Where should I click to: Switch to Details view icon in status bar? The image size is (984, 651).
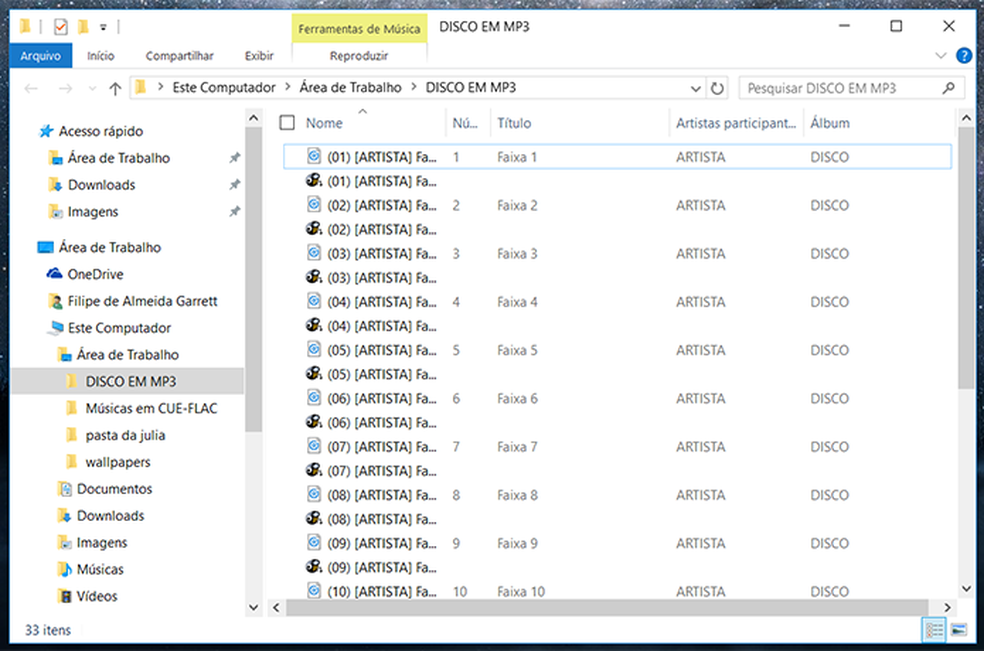coord(934,630)
